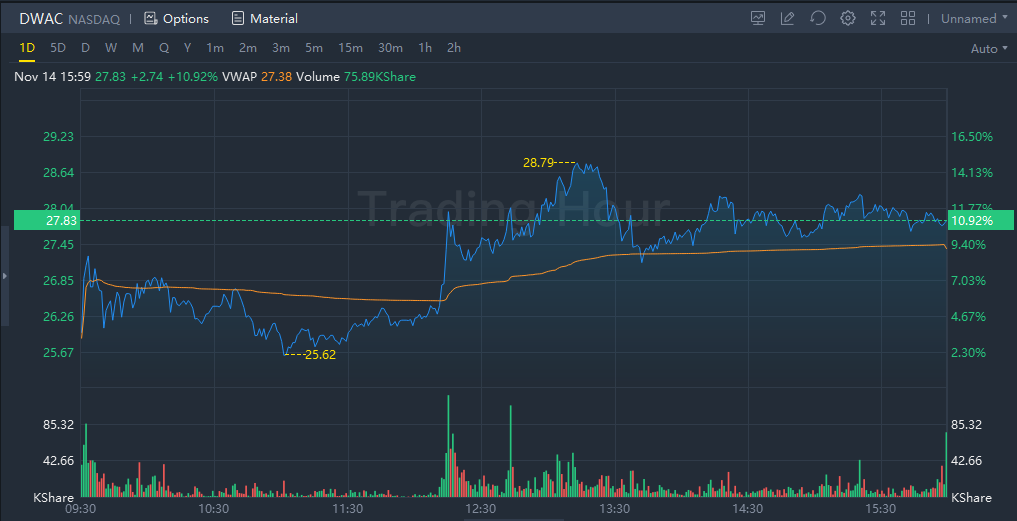Click the 29.23 price axis label
The image size is (1017, 521).
click(x=58, y=136)
